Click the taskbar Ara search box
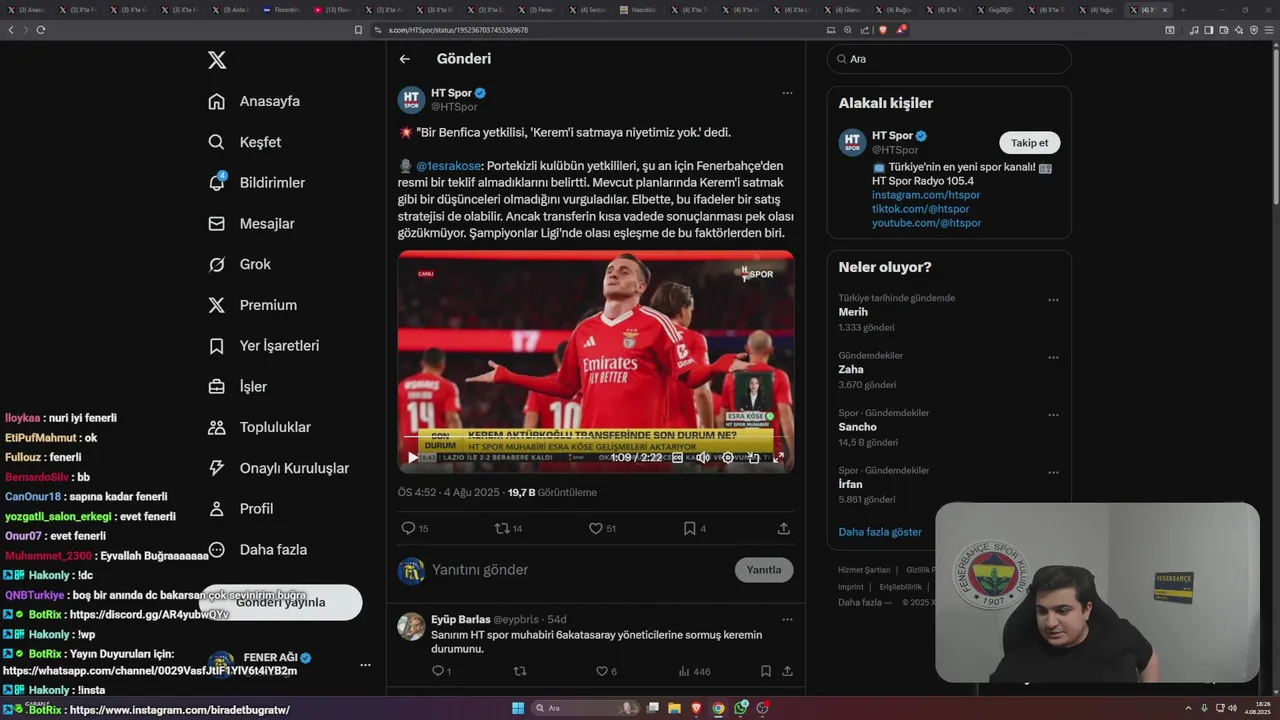 [587, 708]
